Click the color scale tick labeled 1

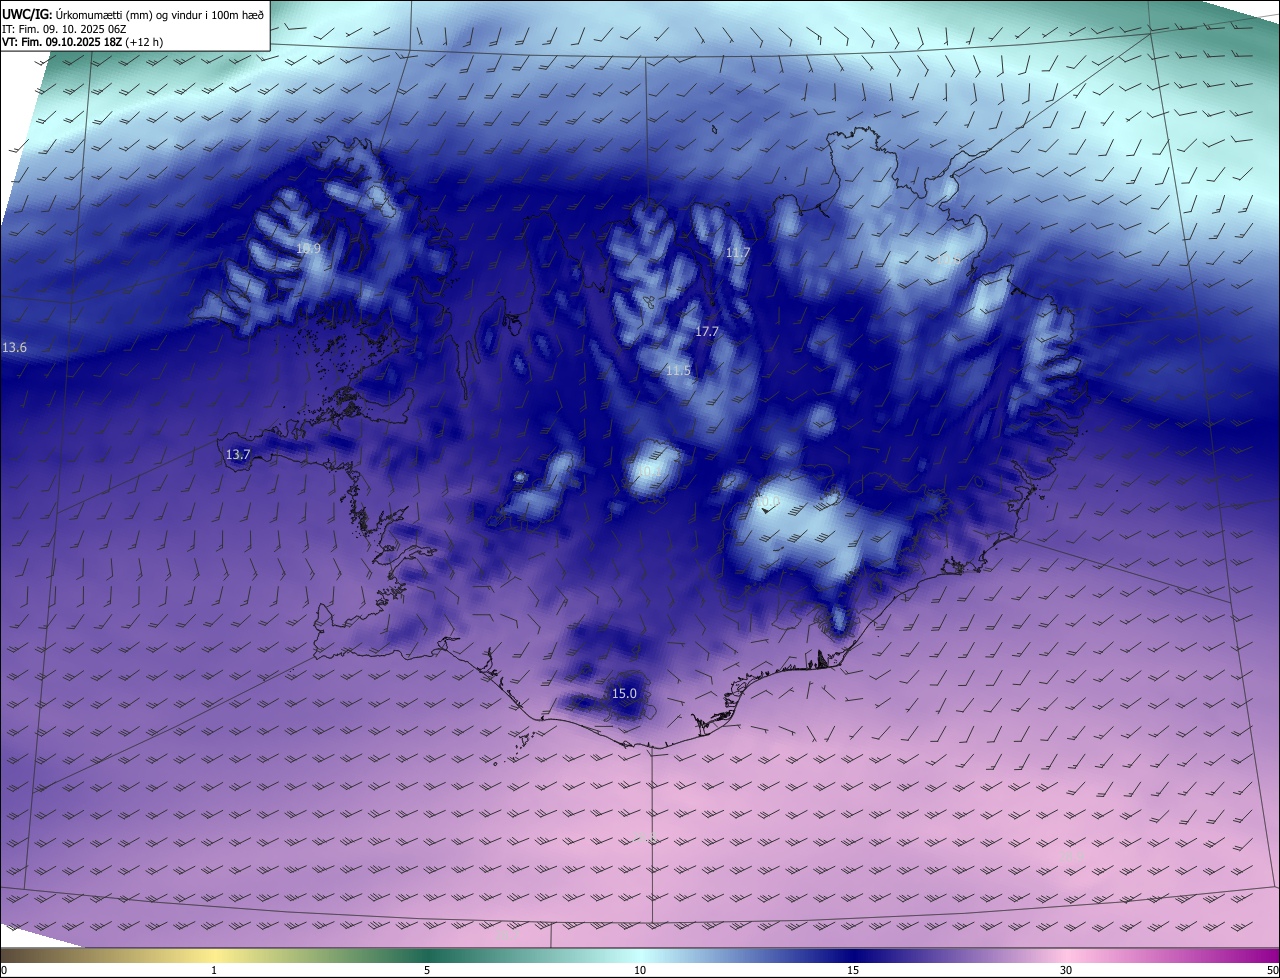pos(214,971)
